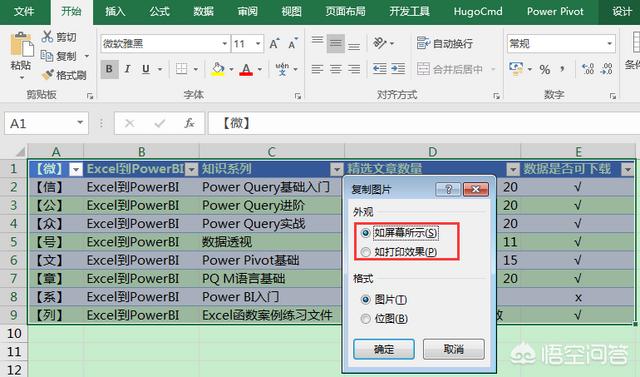Select the 图片(T) format radio

(365, 299)
